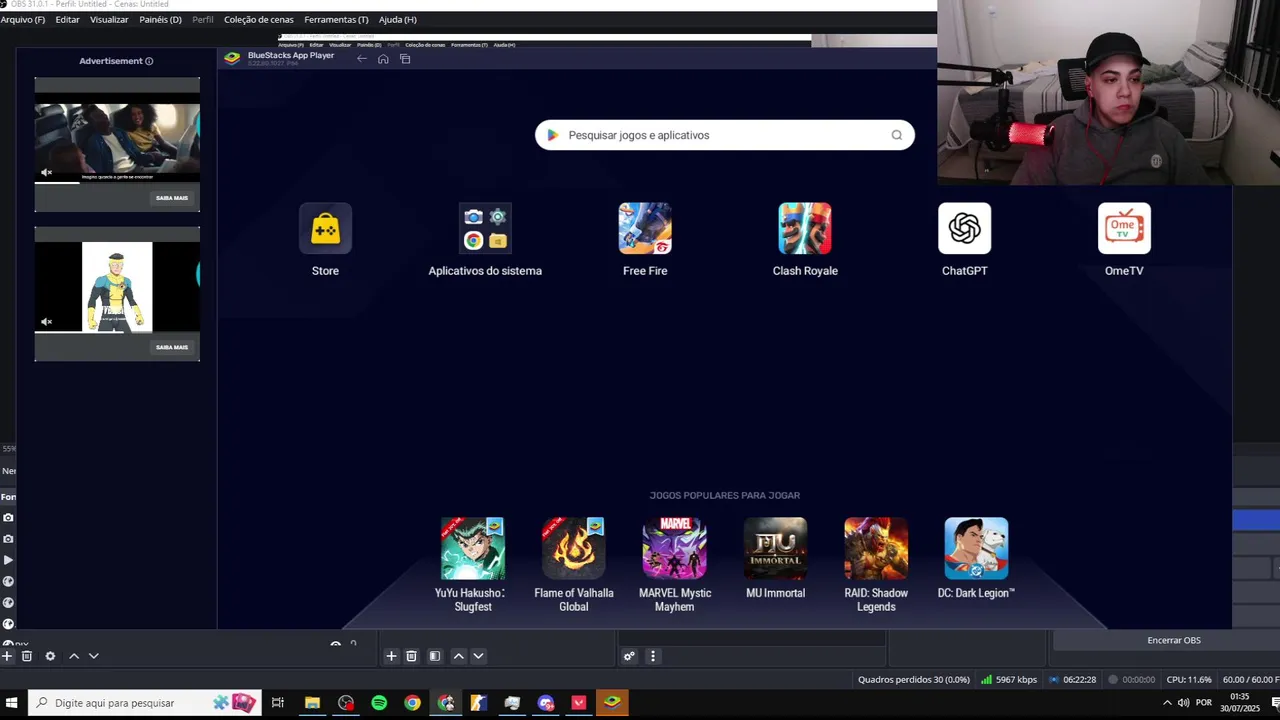
Task: Open File Explorer from taskbar
Action: pos(312,703)
